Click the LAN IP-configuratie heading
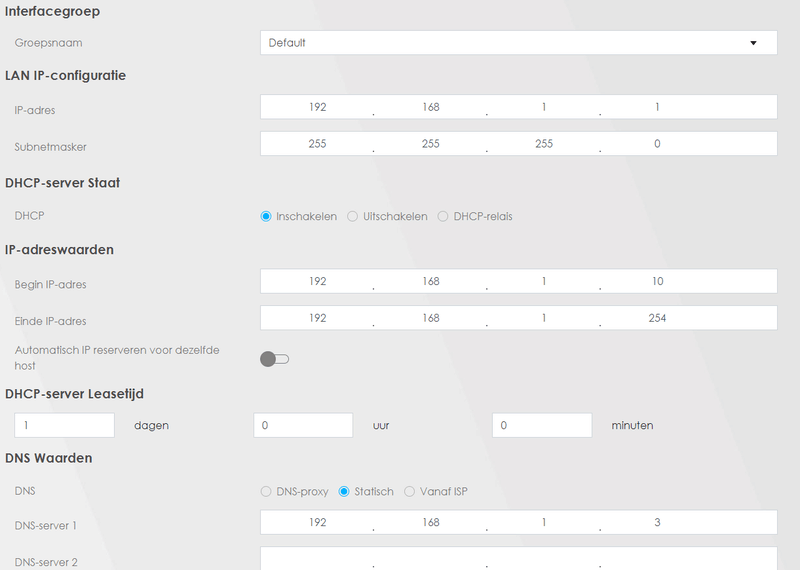800x570 pixels. (65, 76)
